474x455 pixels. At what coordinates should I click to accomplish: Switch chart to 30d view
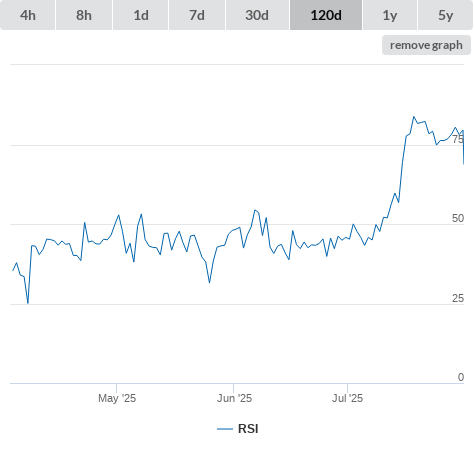pos(257,15)
